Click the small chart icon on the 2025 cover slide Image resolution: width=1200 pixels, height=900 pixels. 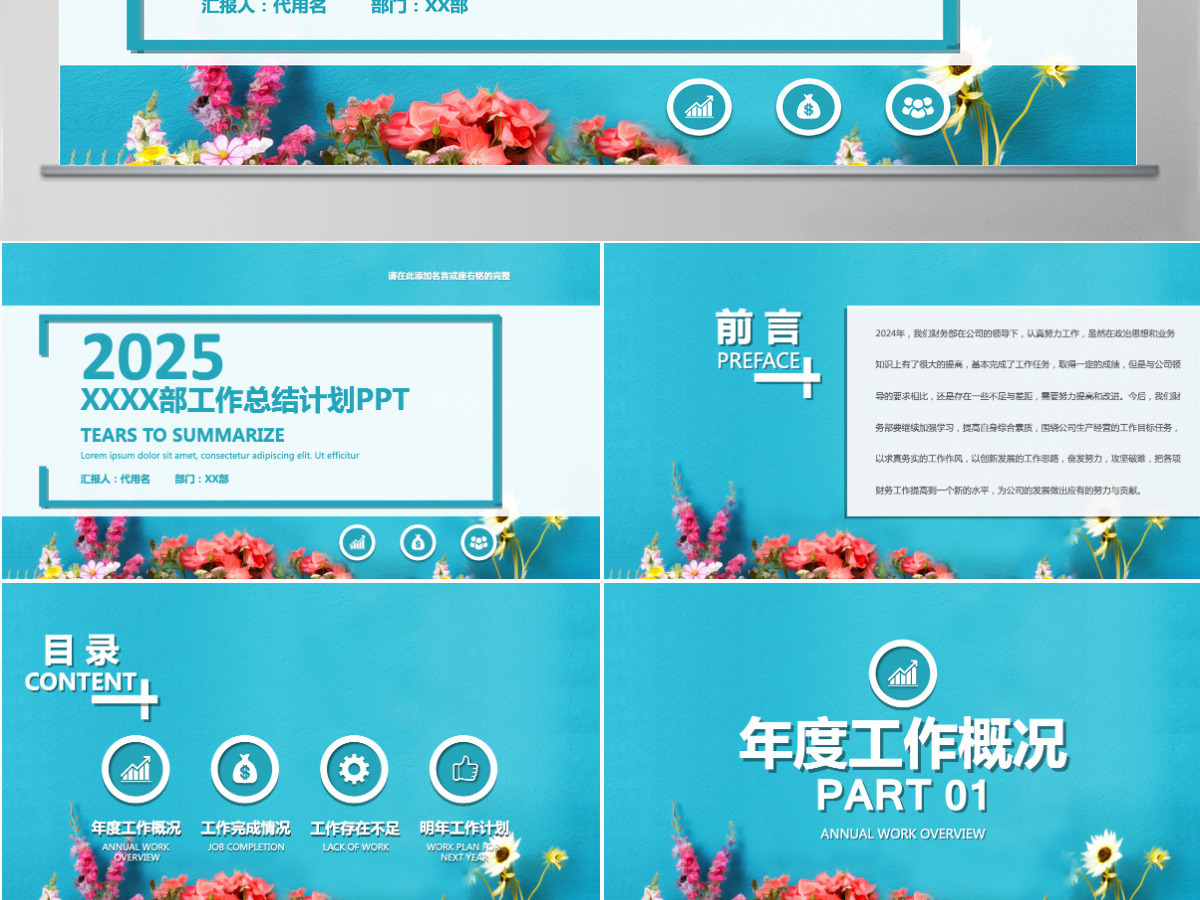(x=358, y=542)
